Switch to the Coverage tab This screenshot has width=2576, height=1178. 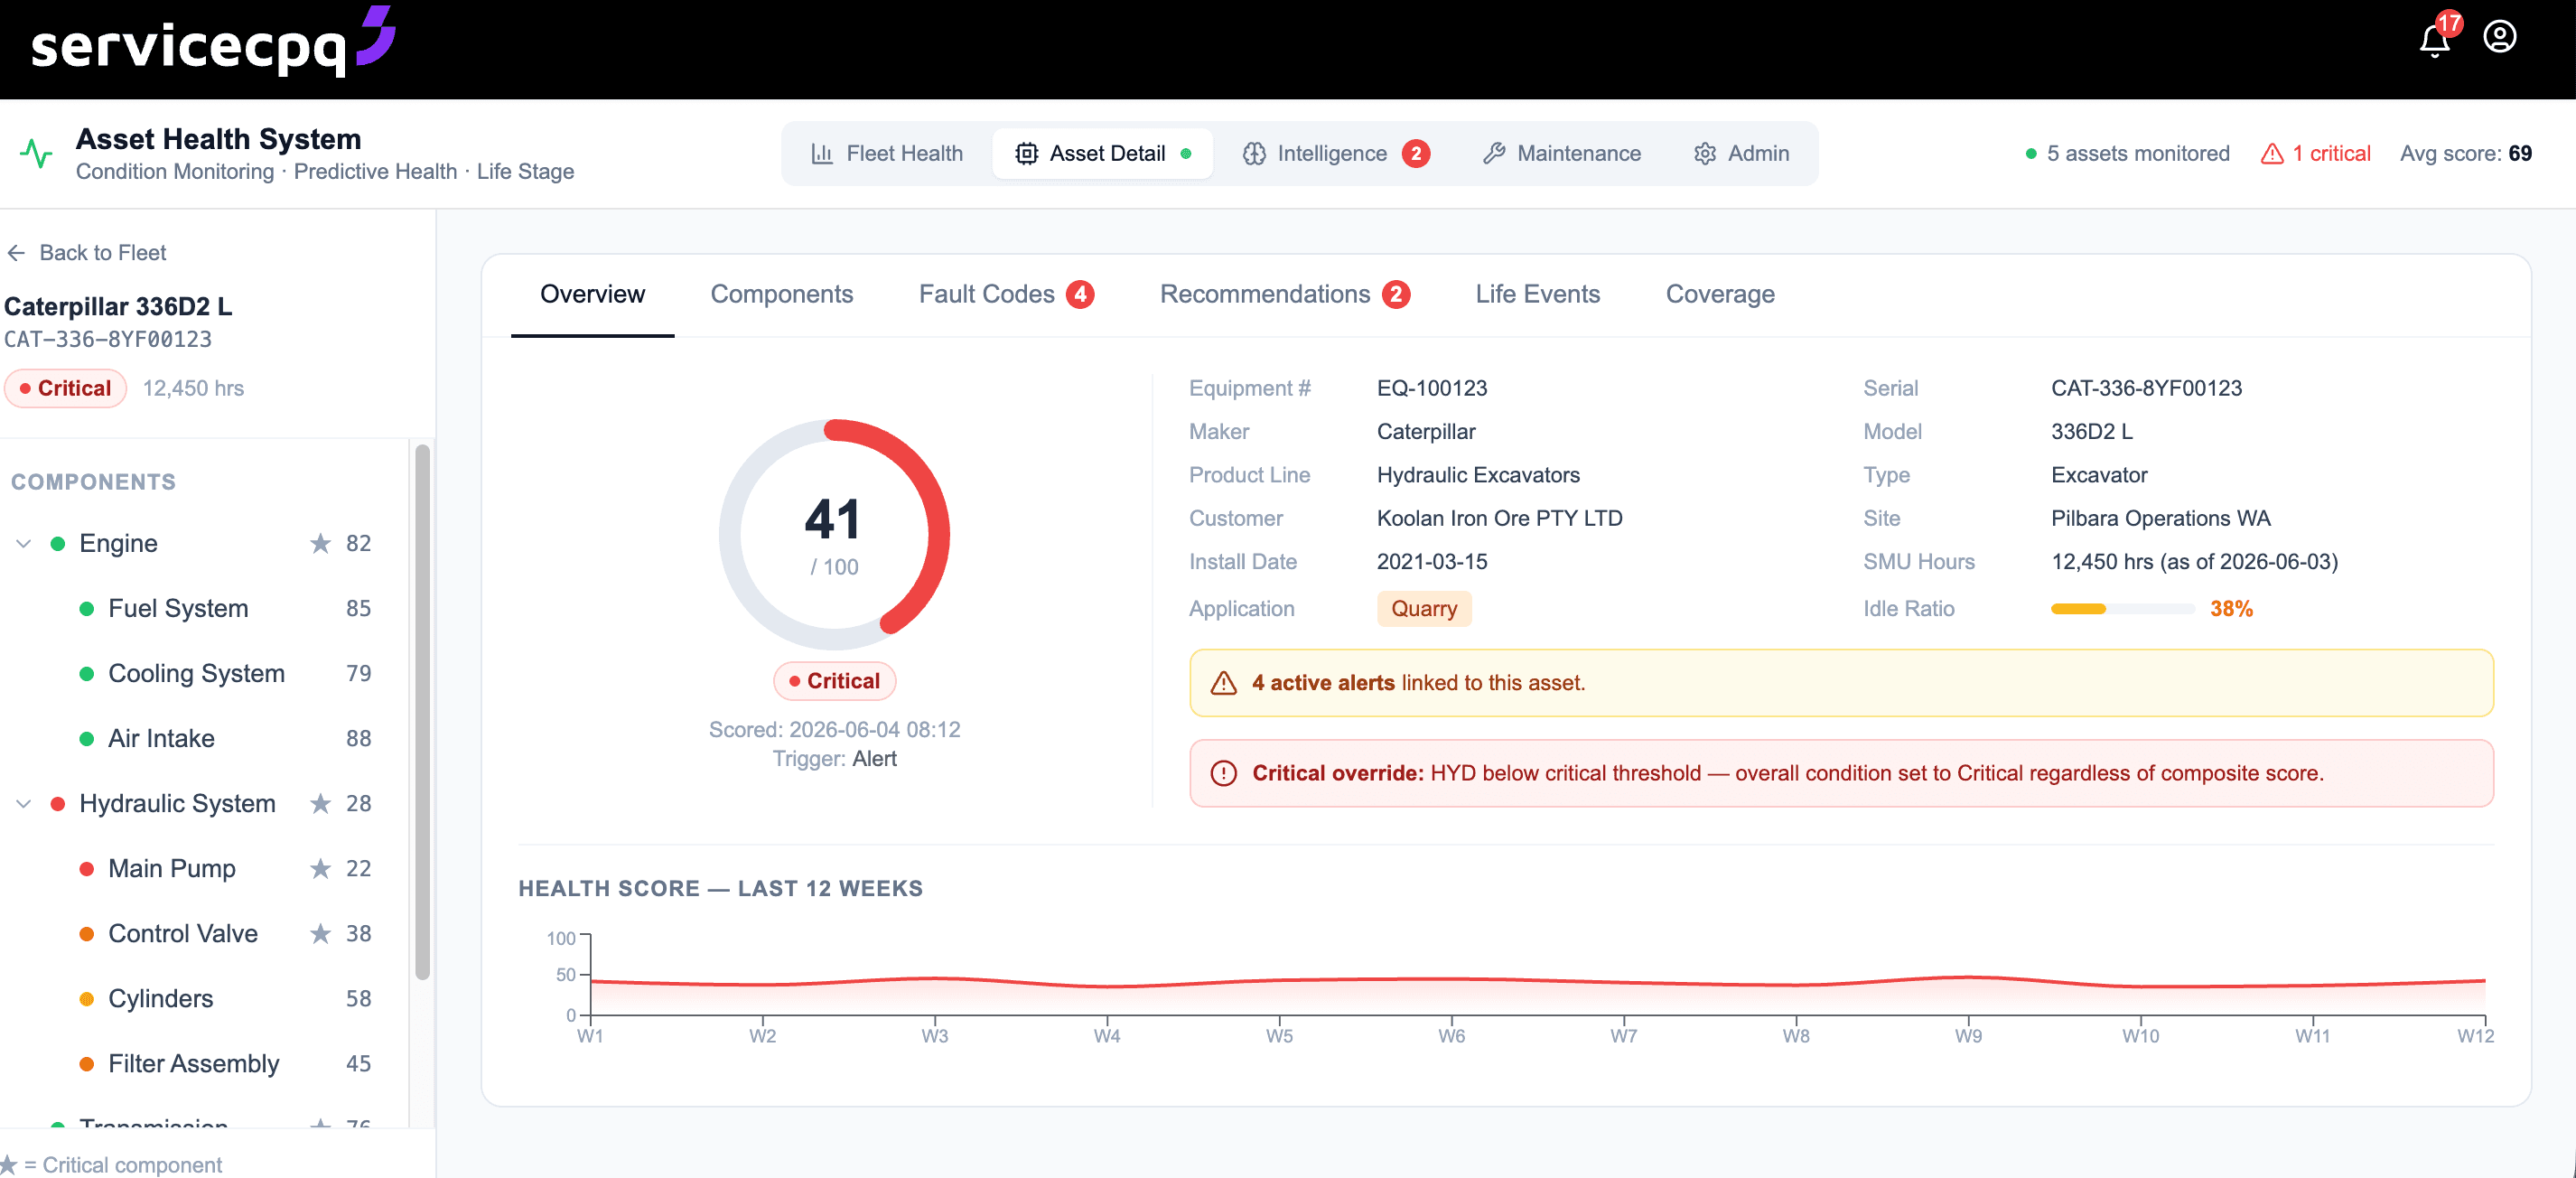point(1720,294)
